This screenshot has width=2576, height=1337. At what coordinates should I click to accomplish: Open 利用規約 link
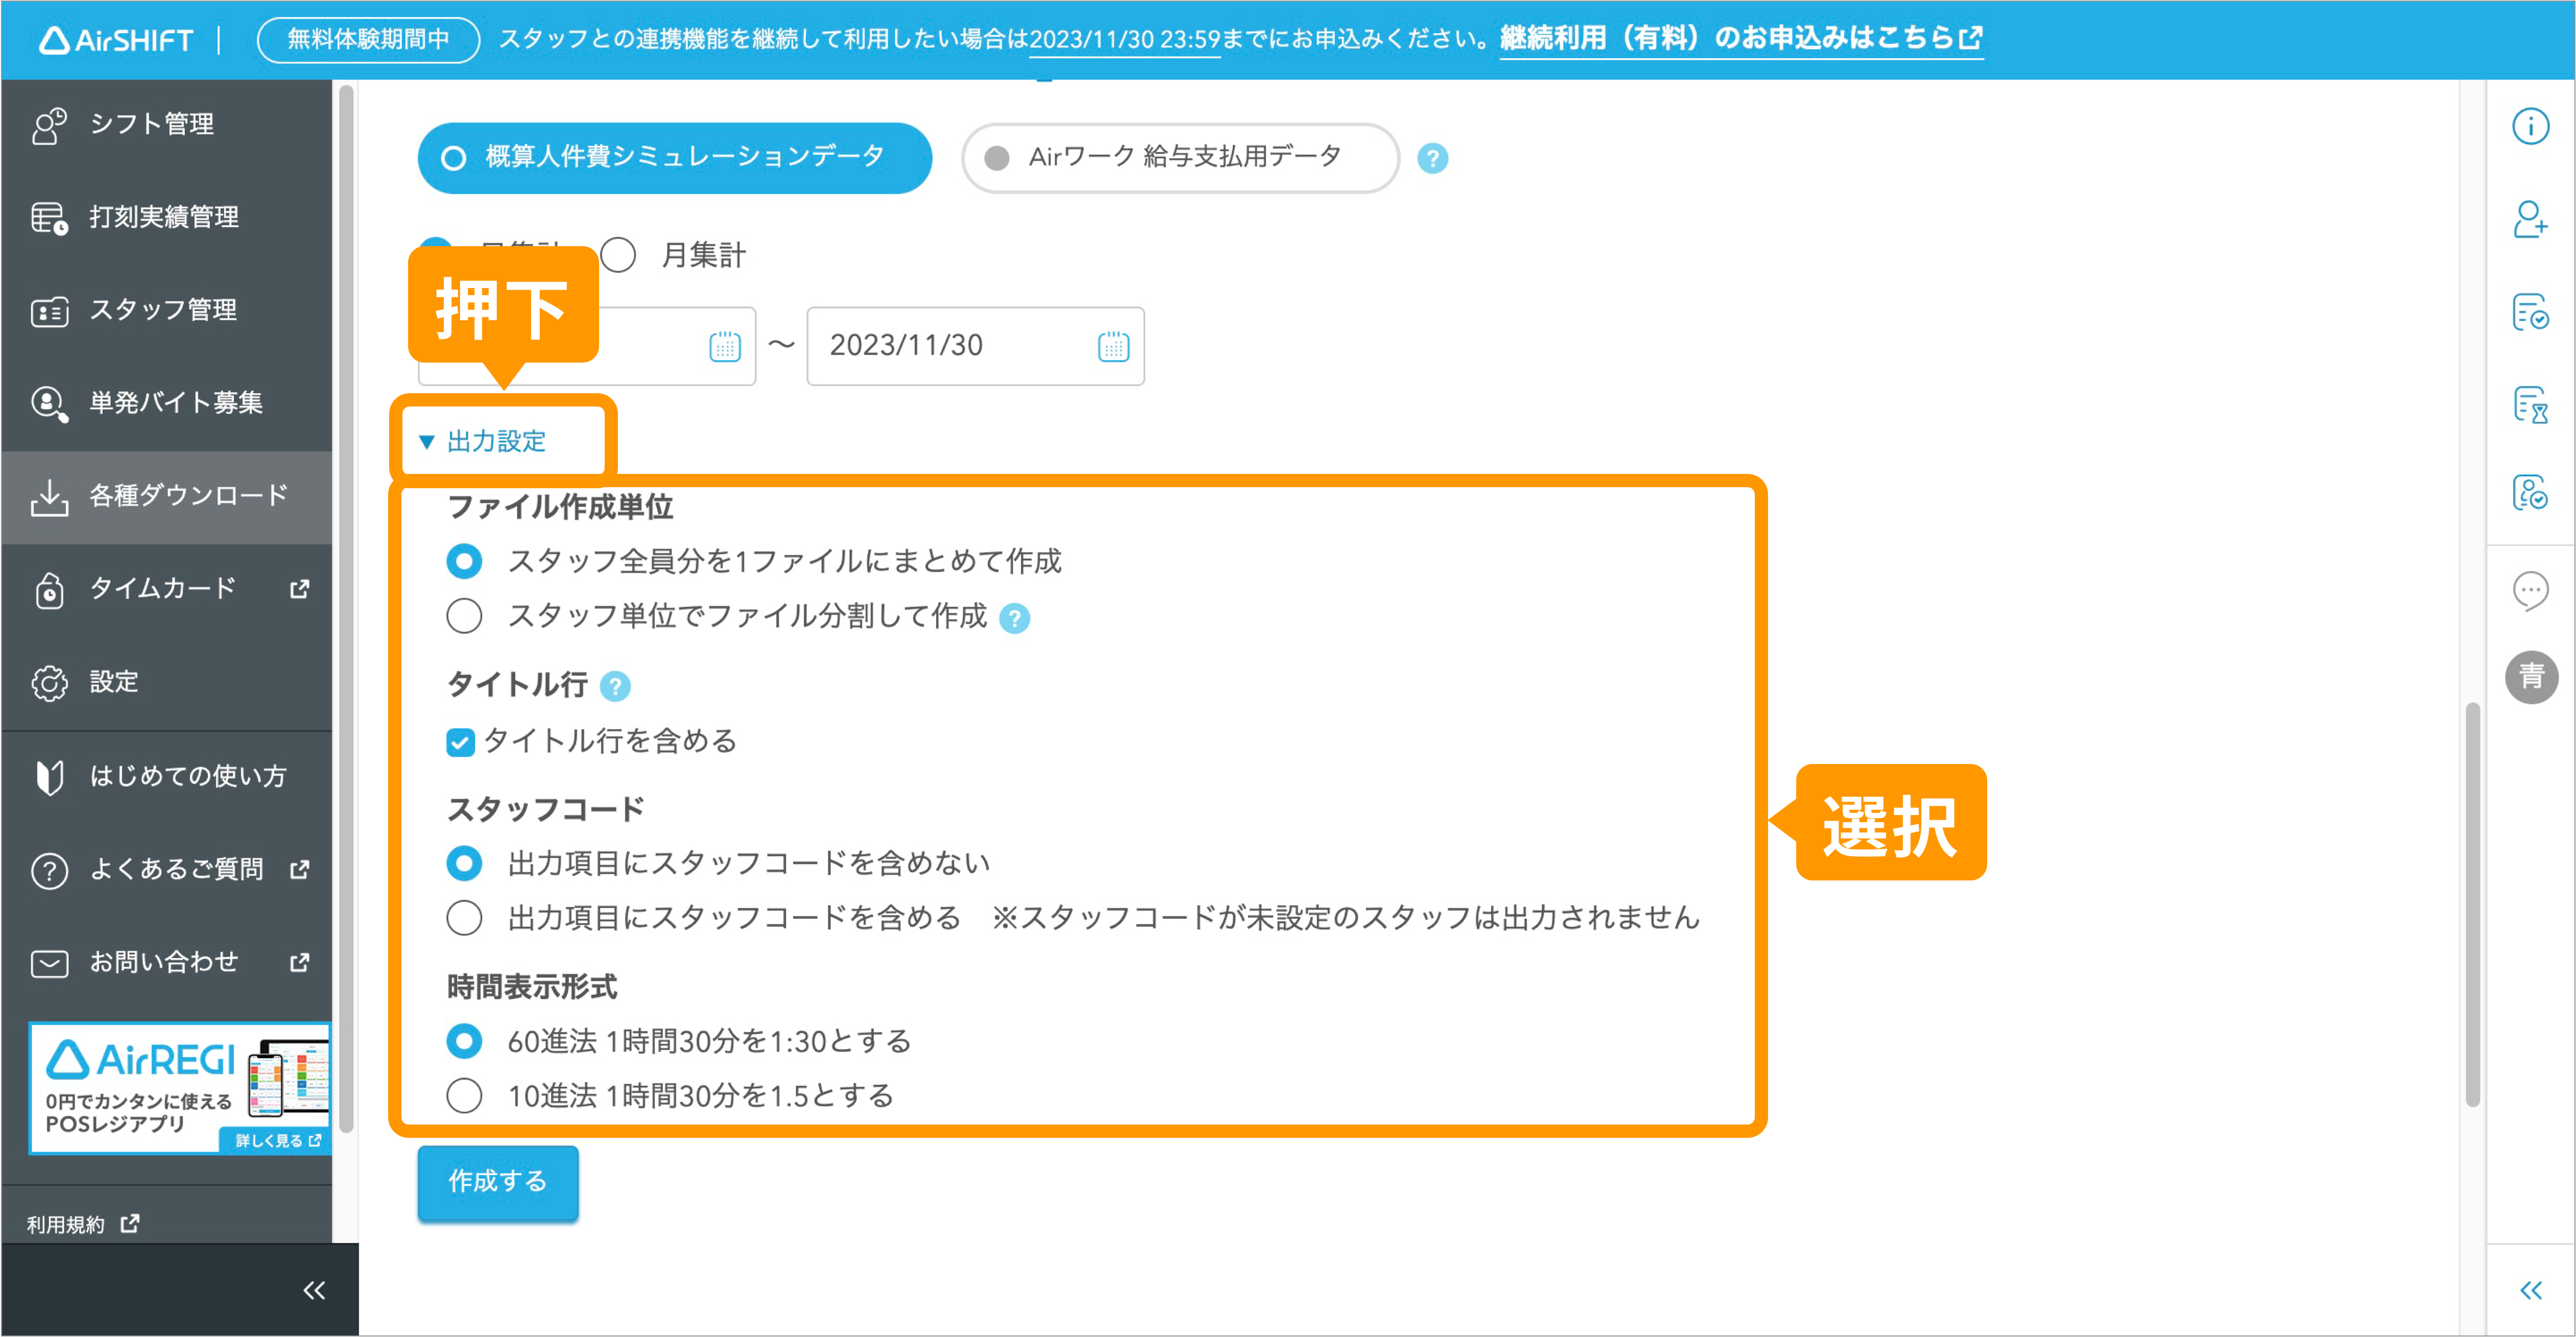click(82, 1225)
